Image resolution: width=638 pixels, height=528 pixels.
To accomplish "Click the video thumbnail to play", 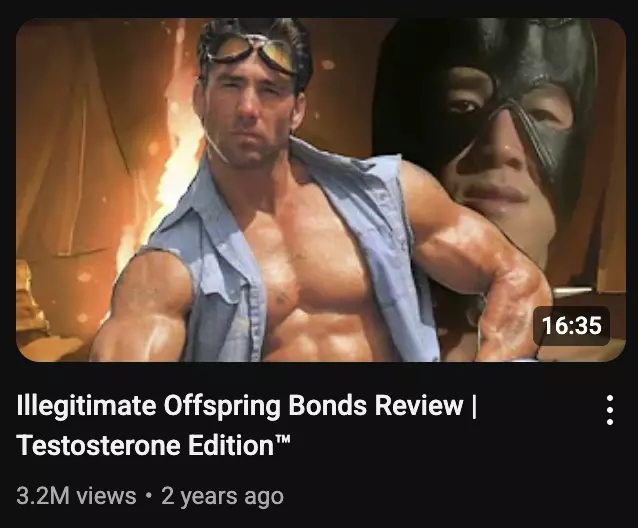I will [x=321, y=190].
